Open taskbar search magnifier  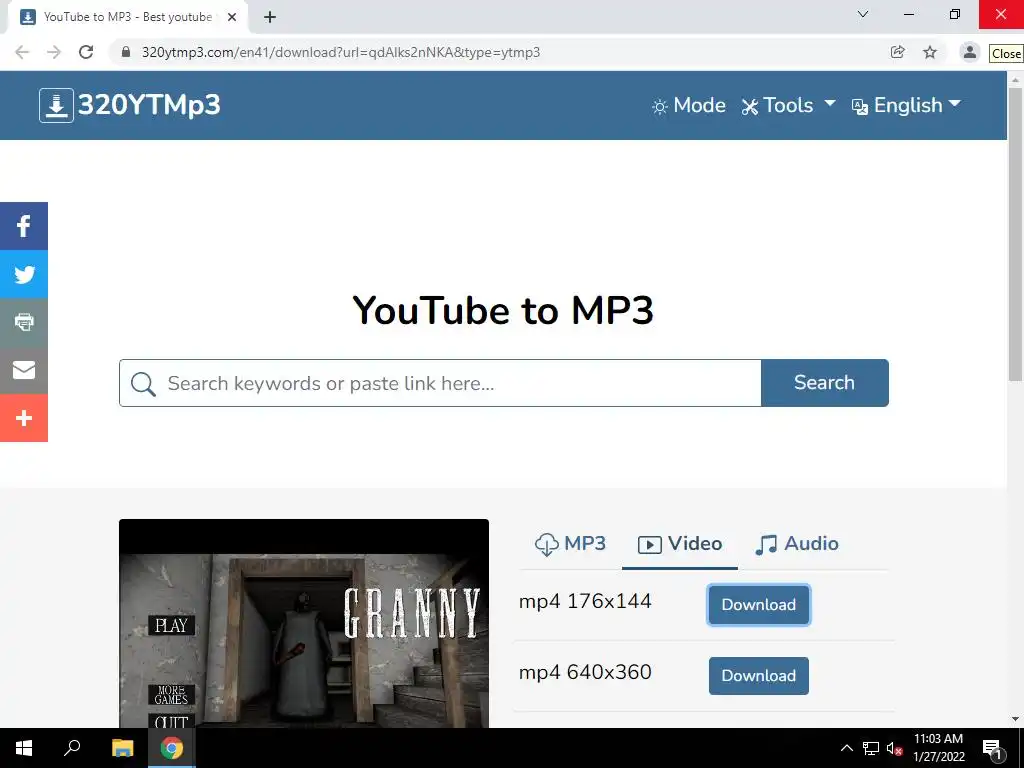pyautogui.click(x=72, y=748)
